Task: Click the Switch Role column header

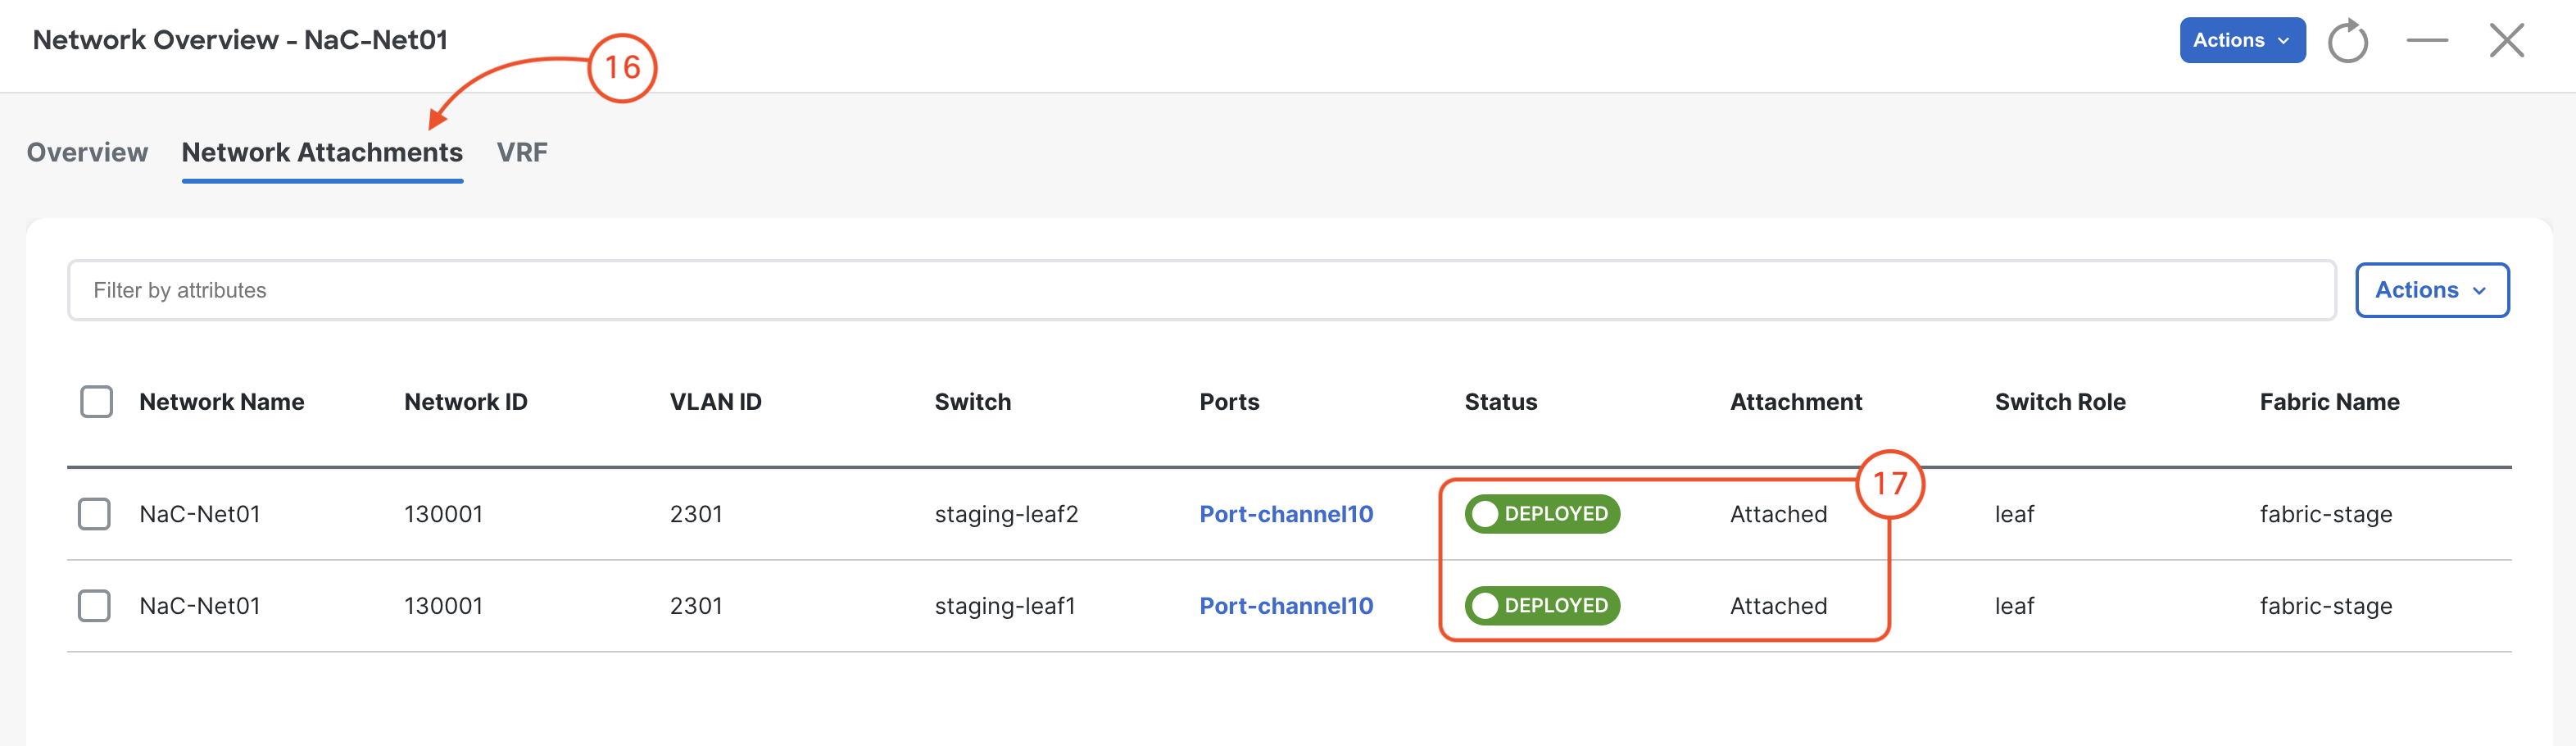Action: click(x=2060, y=402)
